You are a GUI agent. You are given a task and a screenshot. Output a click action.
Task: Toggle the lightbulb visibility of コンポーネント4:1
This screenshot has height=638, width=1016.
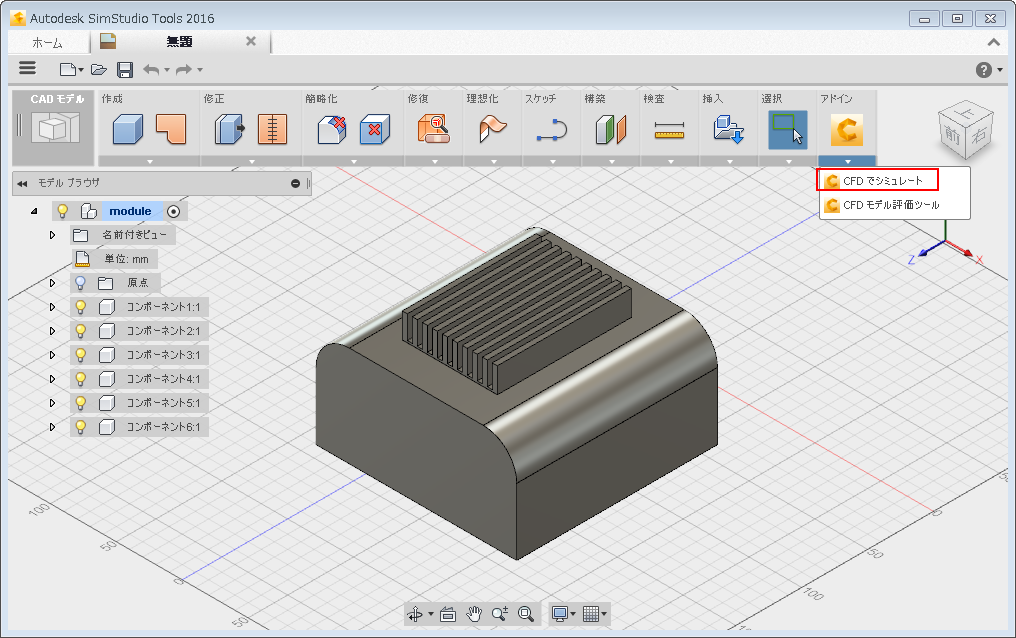point(80,378)
